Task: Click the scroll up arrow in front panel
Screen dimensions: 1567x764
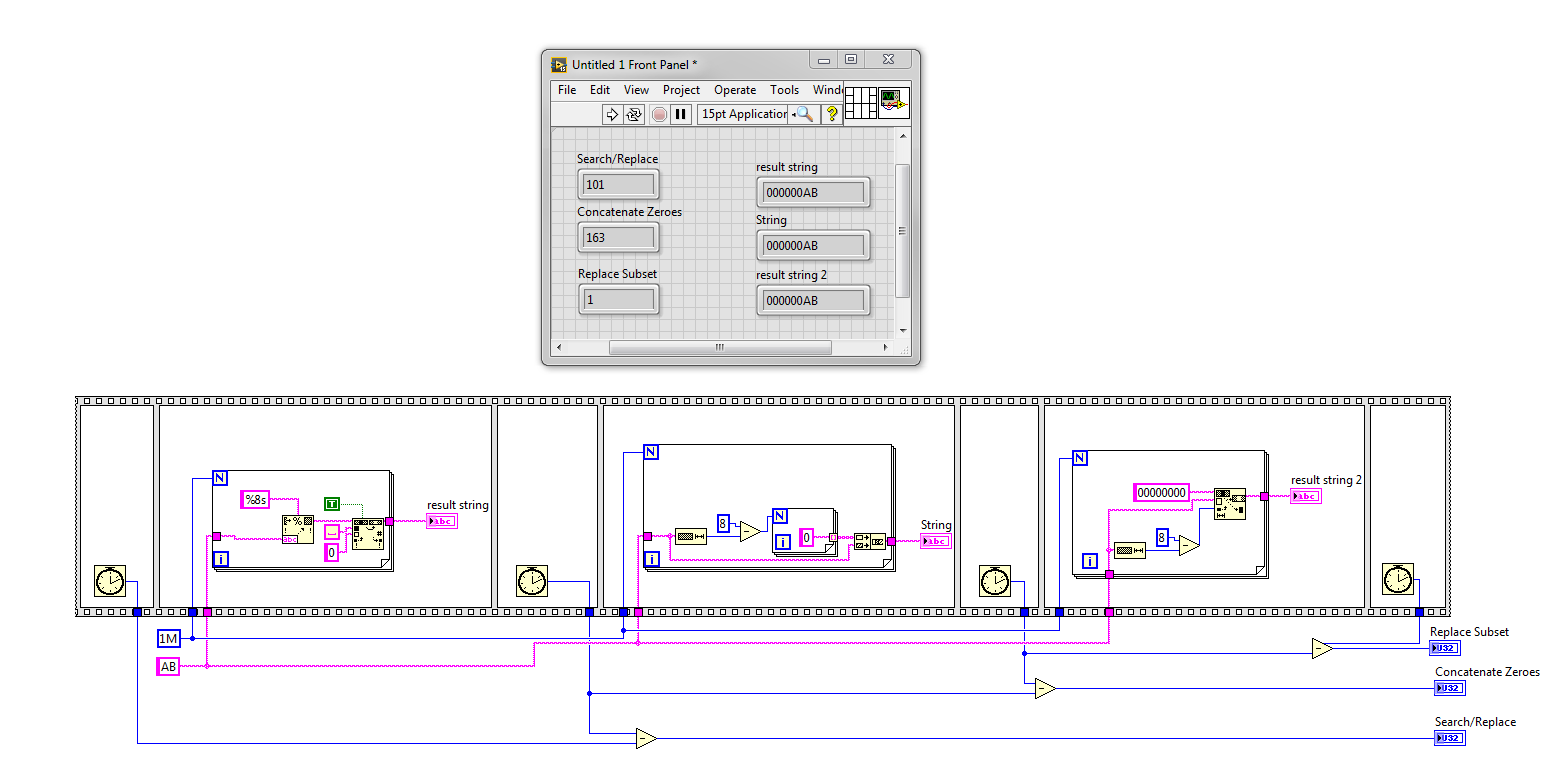Action: 902,135
